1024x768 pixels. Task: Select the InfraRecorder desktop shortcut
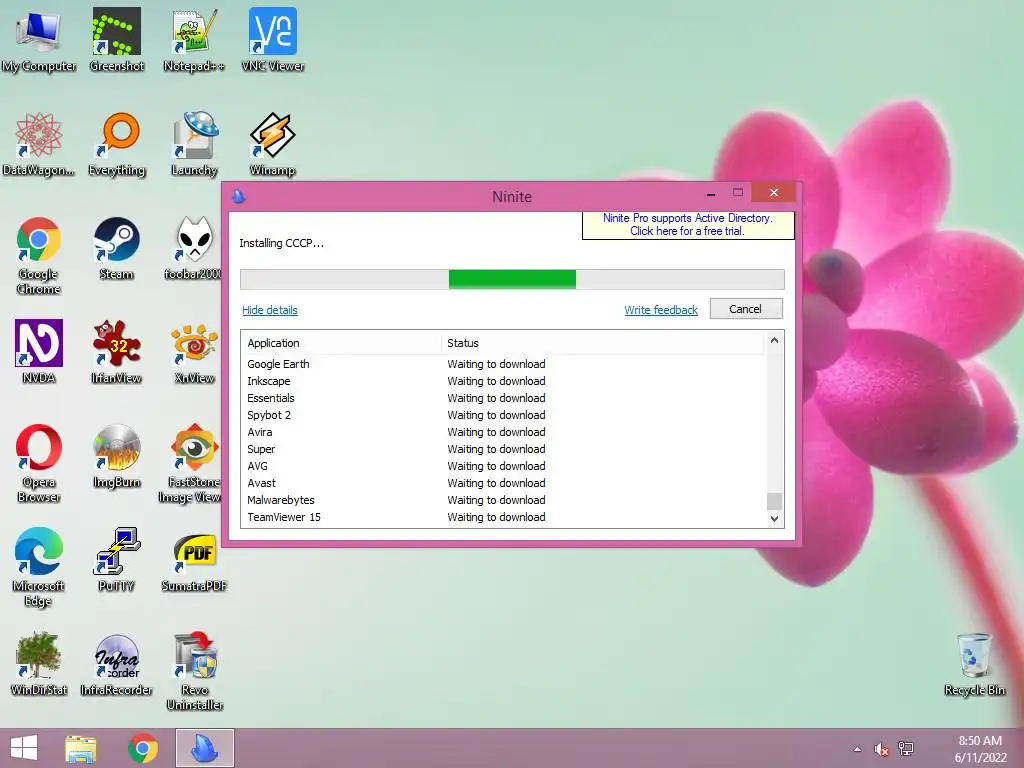point(116,664)
